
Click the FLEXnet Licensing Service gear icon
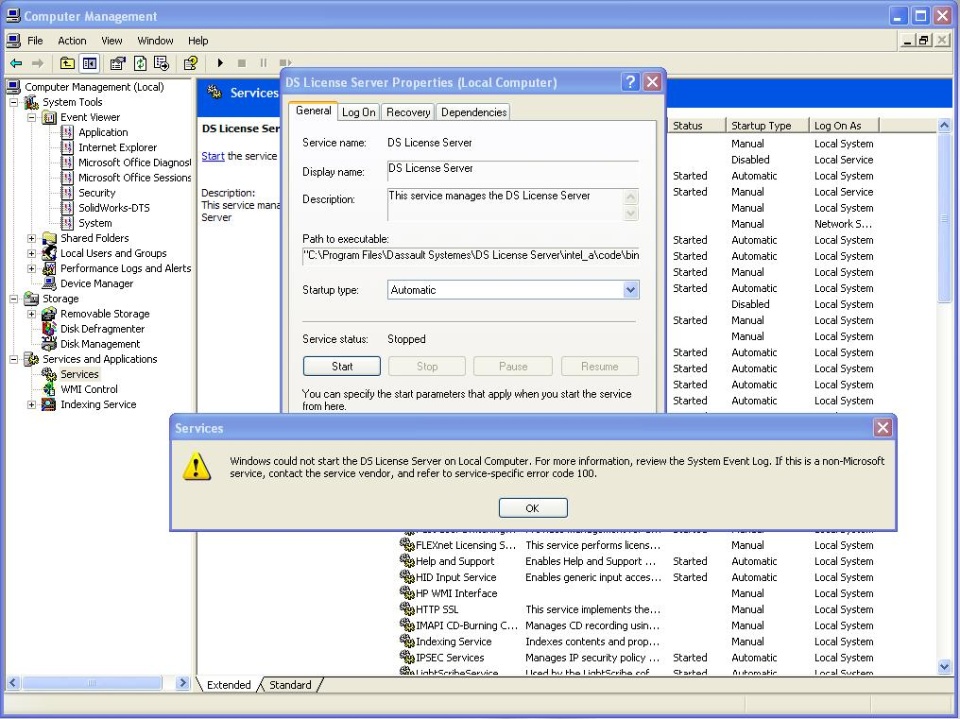pos(407,544)
